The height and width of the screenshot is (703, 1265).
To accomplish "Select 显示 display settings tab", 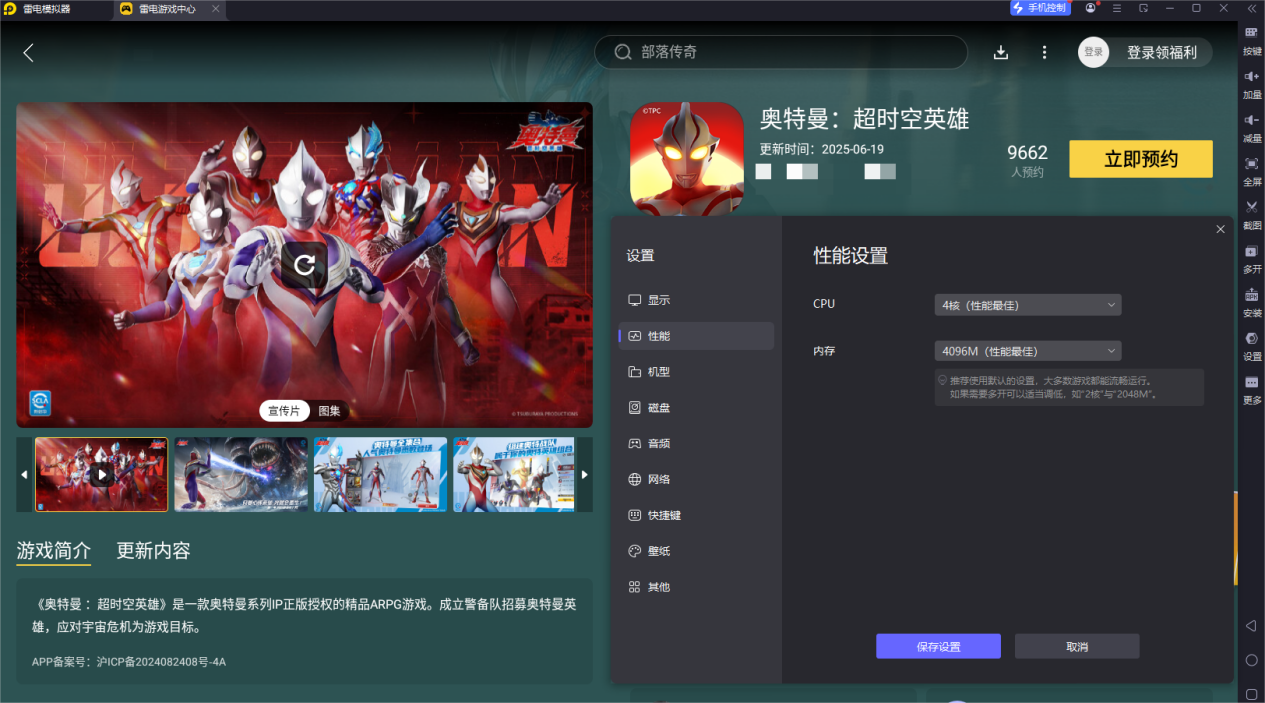I will click(696, 300).
